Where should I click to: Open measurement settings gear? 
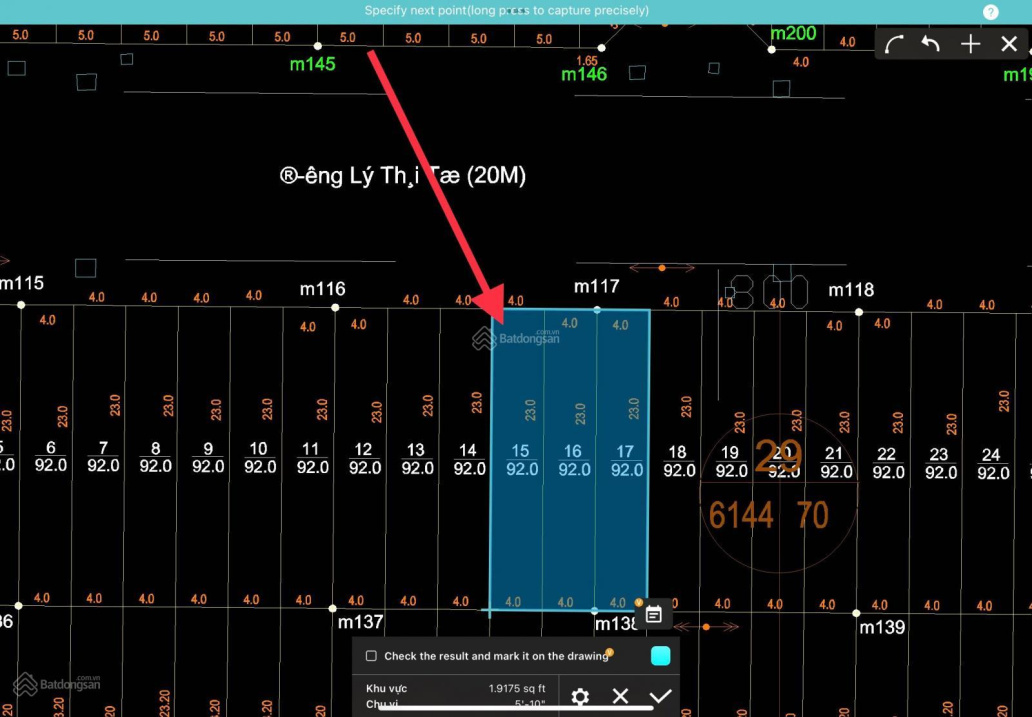point(580,696)
